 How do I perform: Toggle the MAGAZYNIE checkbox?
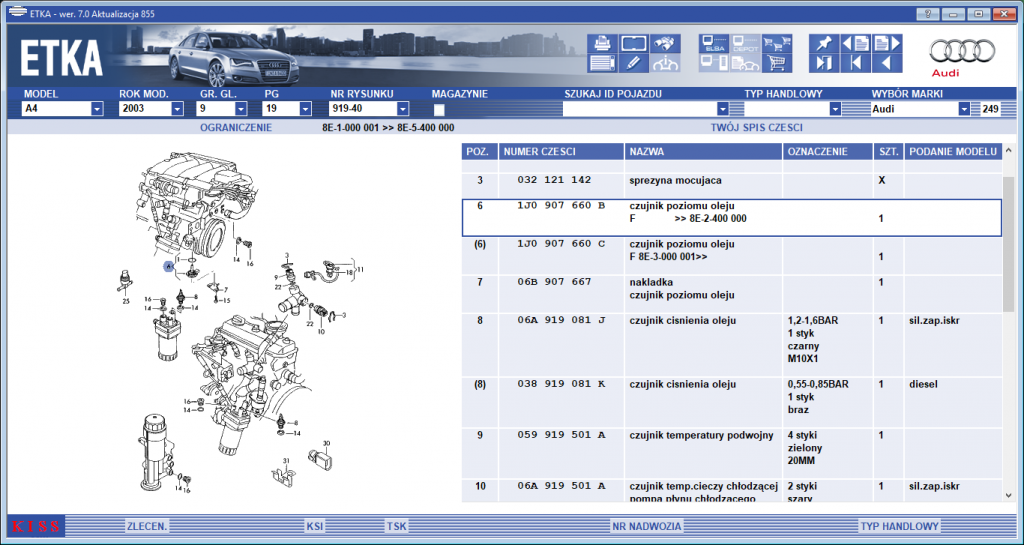pyautogui.click(x=440, y=110)
